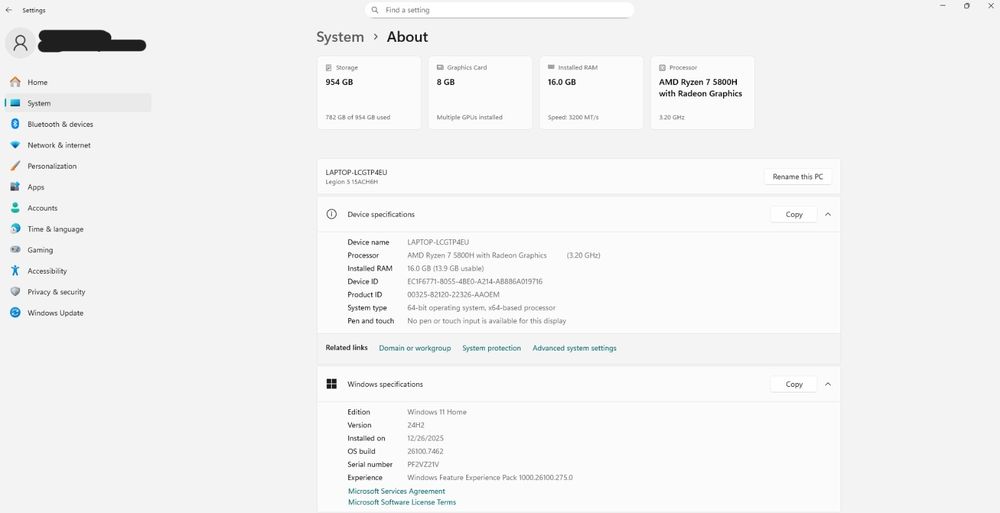1000x513 pixels.
Task: Click the Device ID value text
Action: point(475,281)
